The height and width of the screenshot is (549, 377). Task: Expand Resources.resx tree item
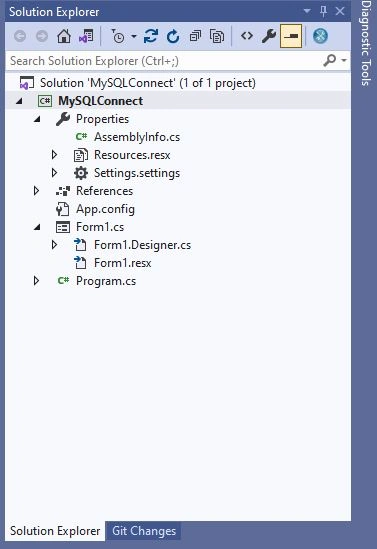54,154
